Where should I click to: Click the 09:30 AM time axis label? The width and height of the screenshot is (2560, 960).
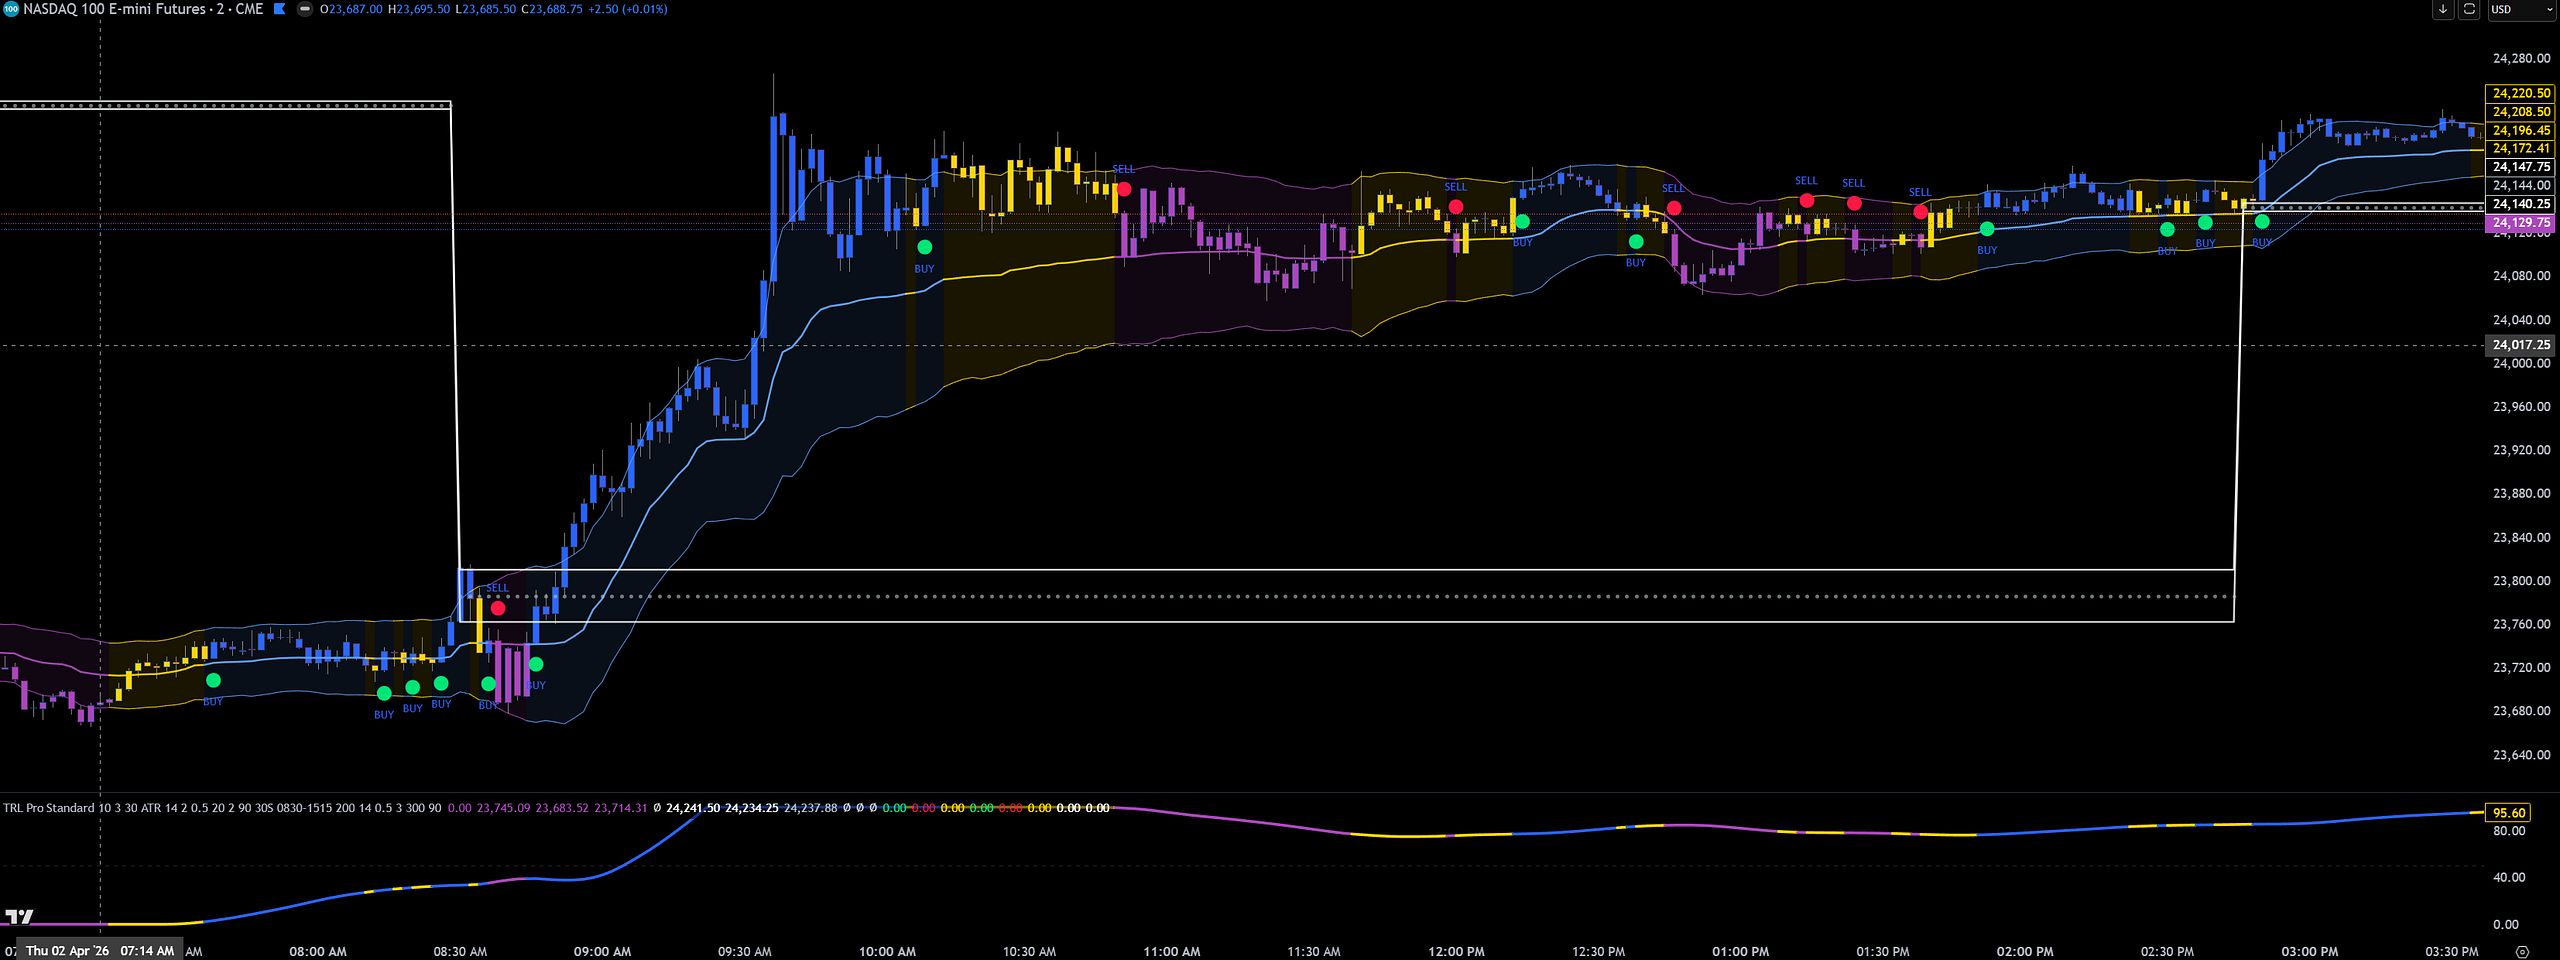[x=745, y=952]
